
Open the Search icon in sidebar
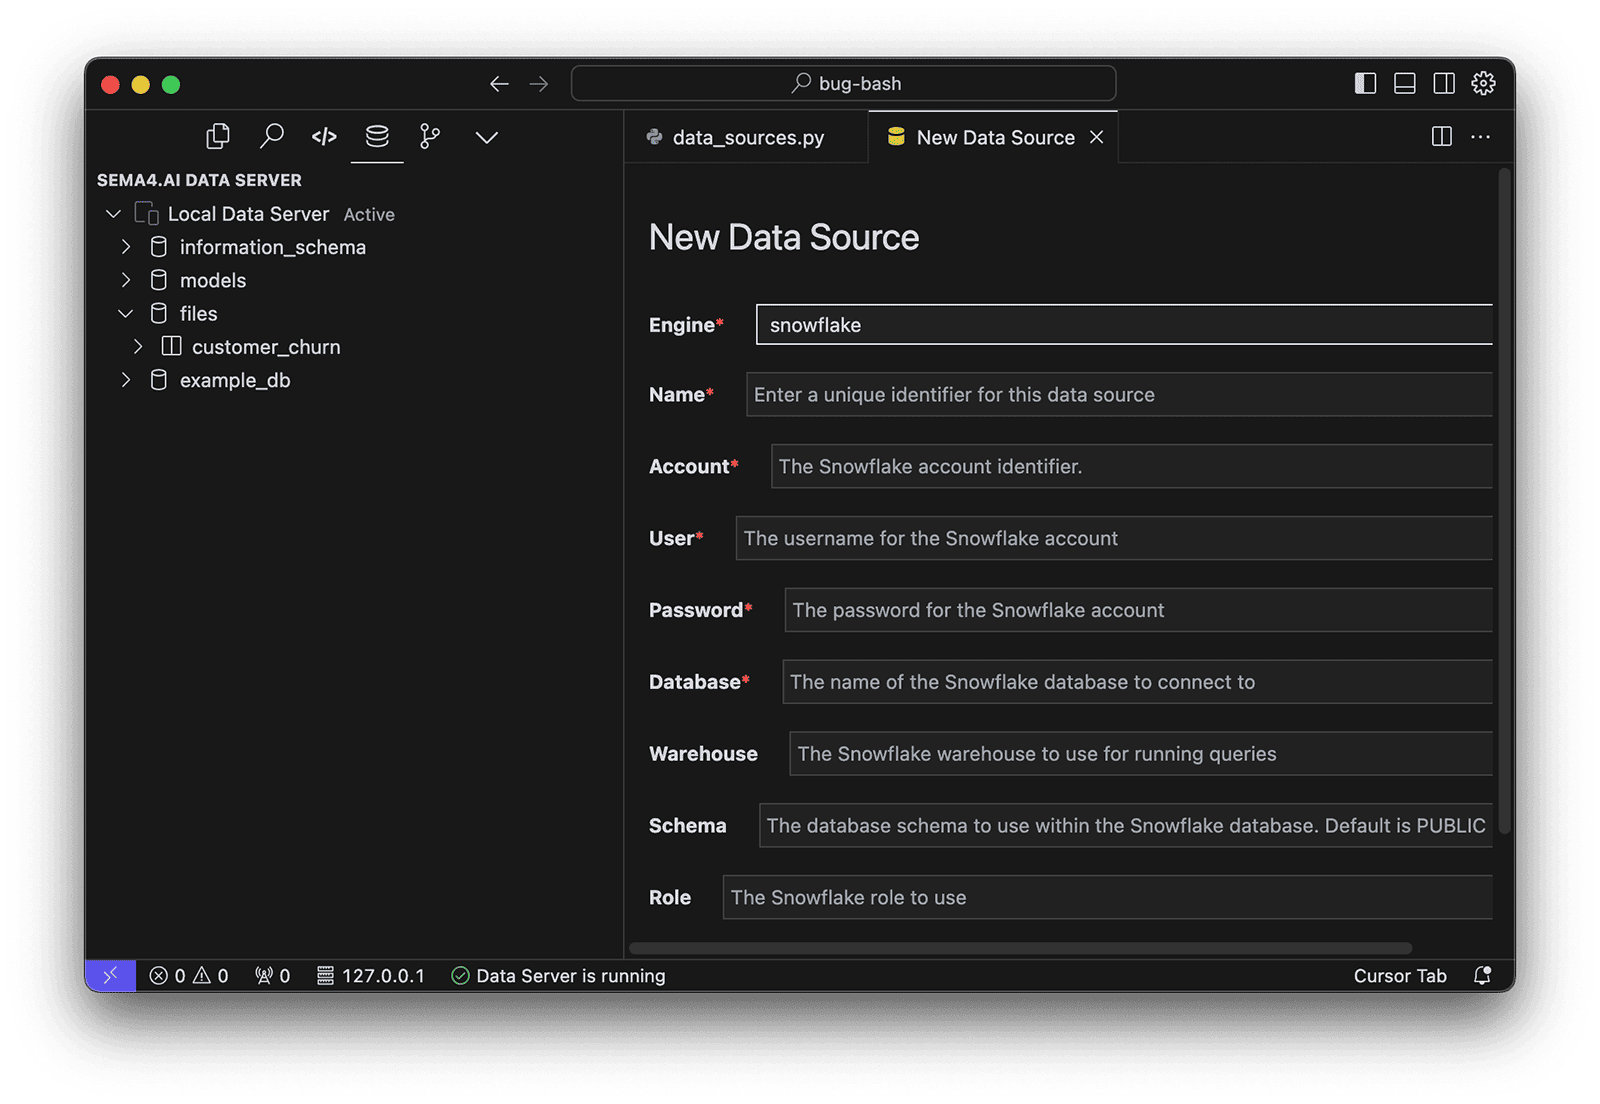click(271, 136)
